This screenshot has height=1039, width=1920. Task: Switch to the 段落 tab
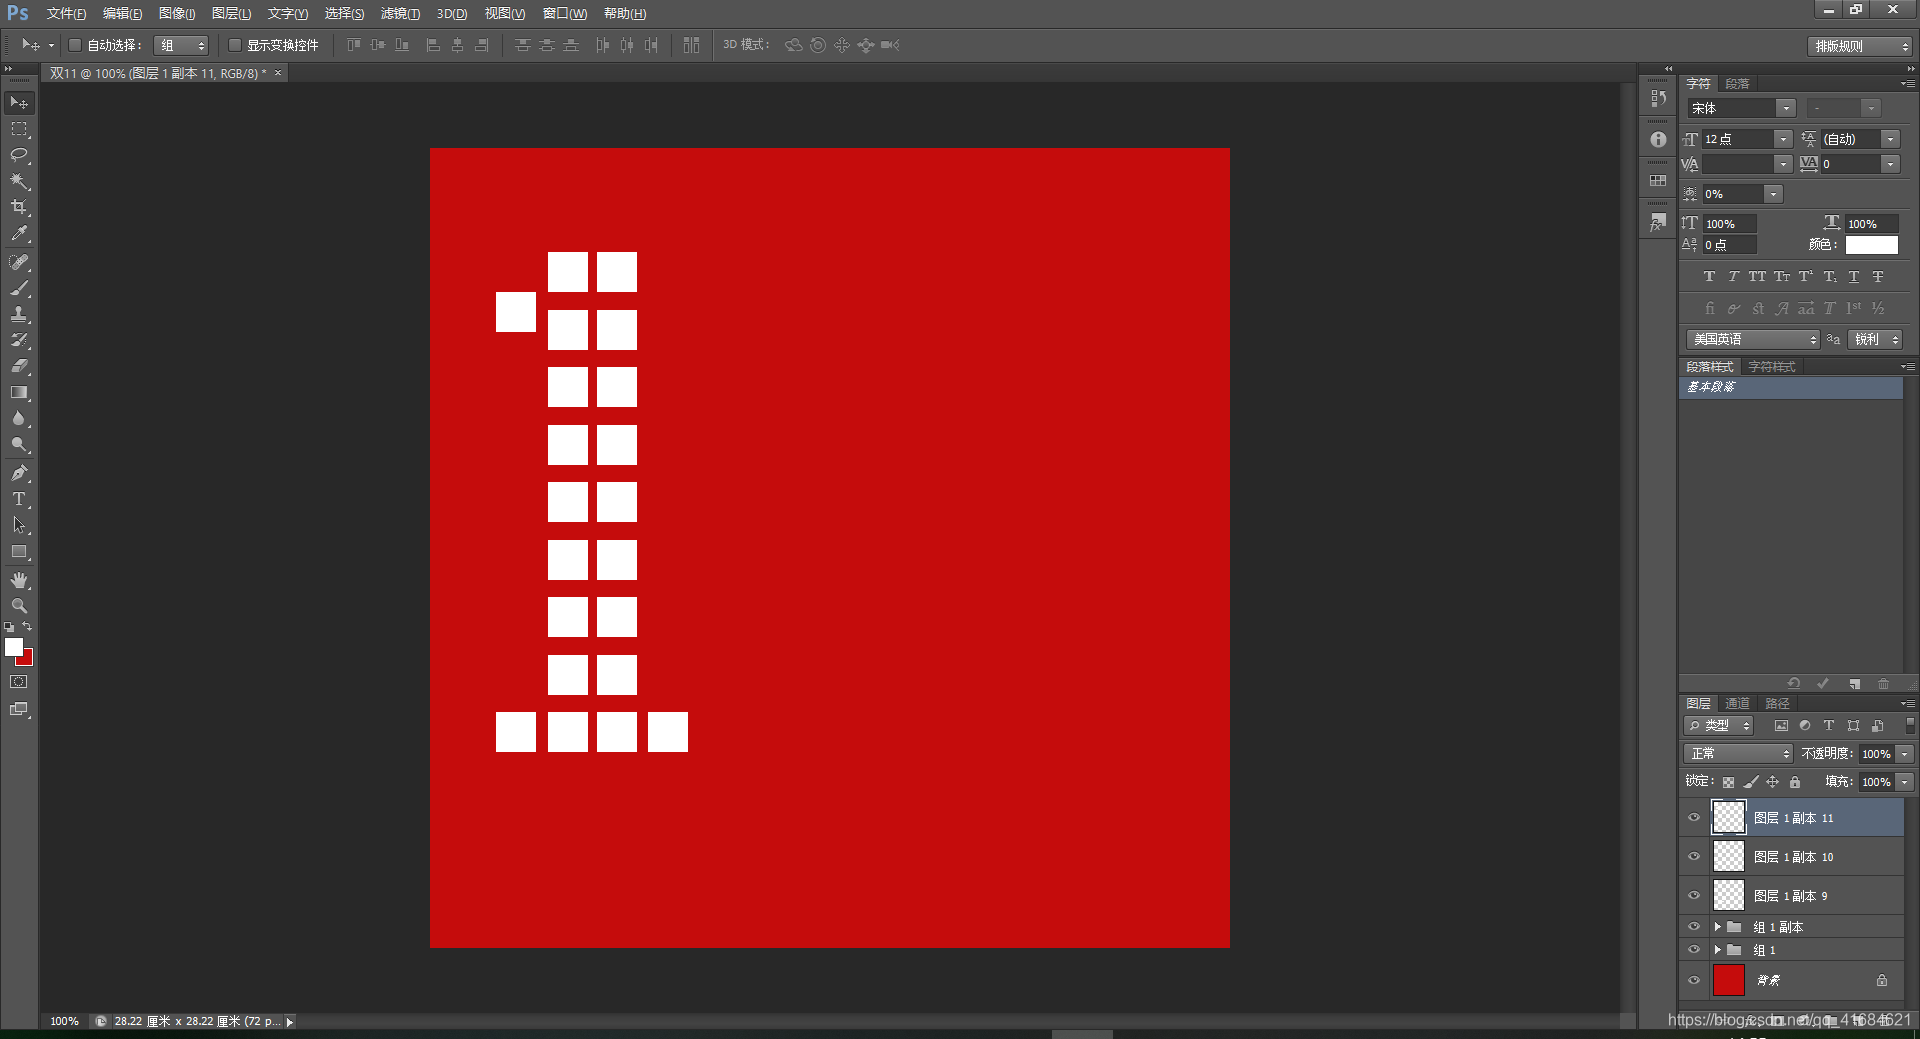(1738, 84)
